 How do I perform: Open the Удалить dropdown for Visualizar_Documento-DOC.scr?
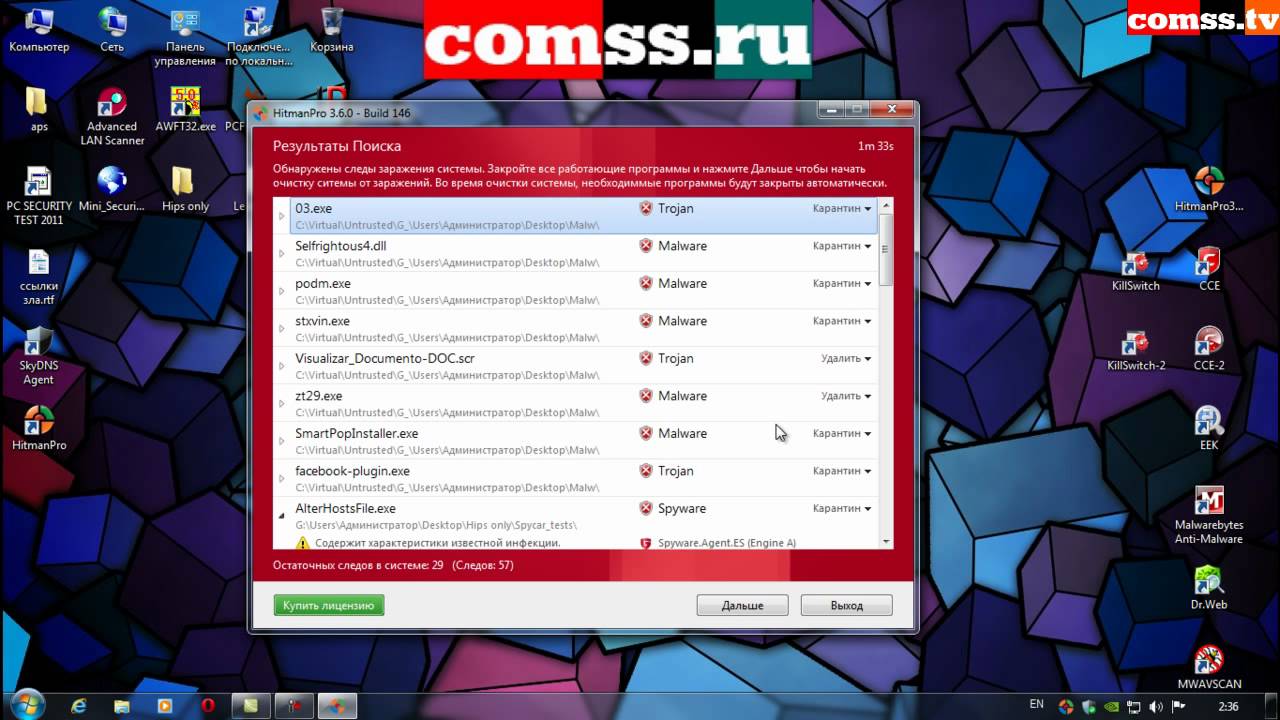[846, 358]
